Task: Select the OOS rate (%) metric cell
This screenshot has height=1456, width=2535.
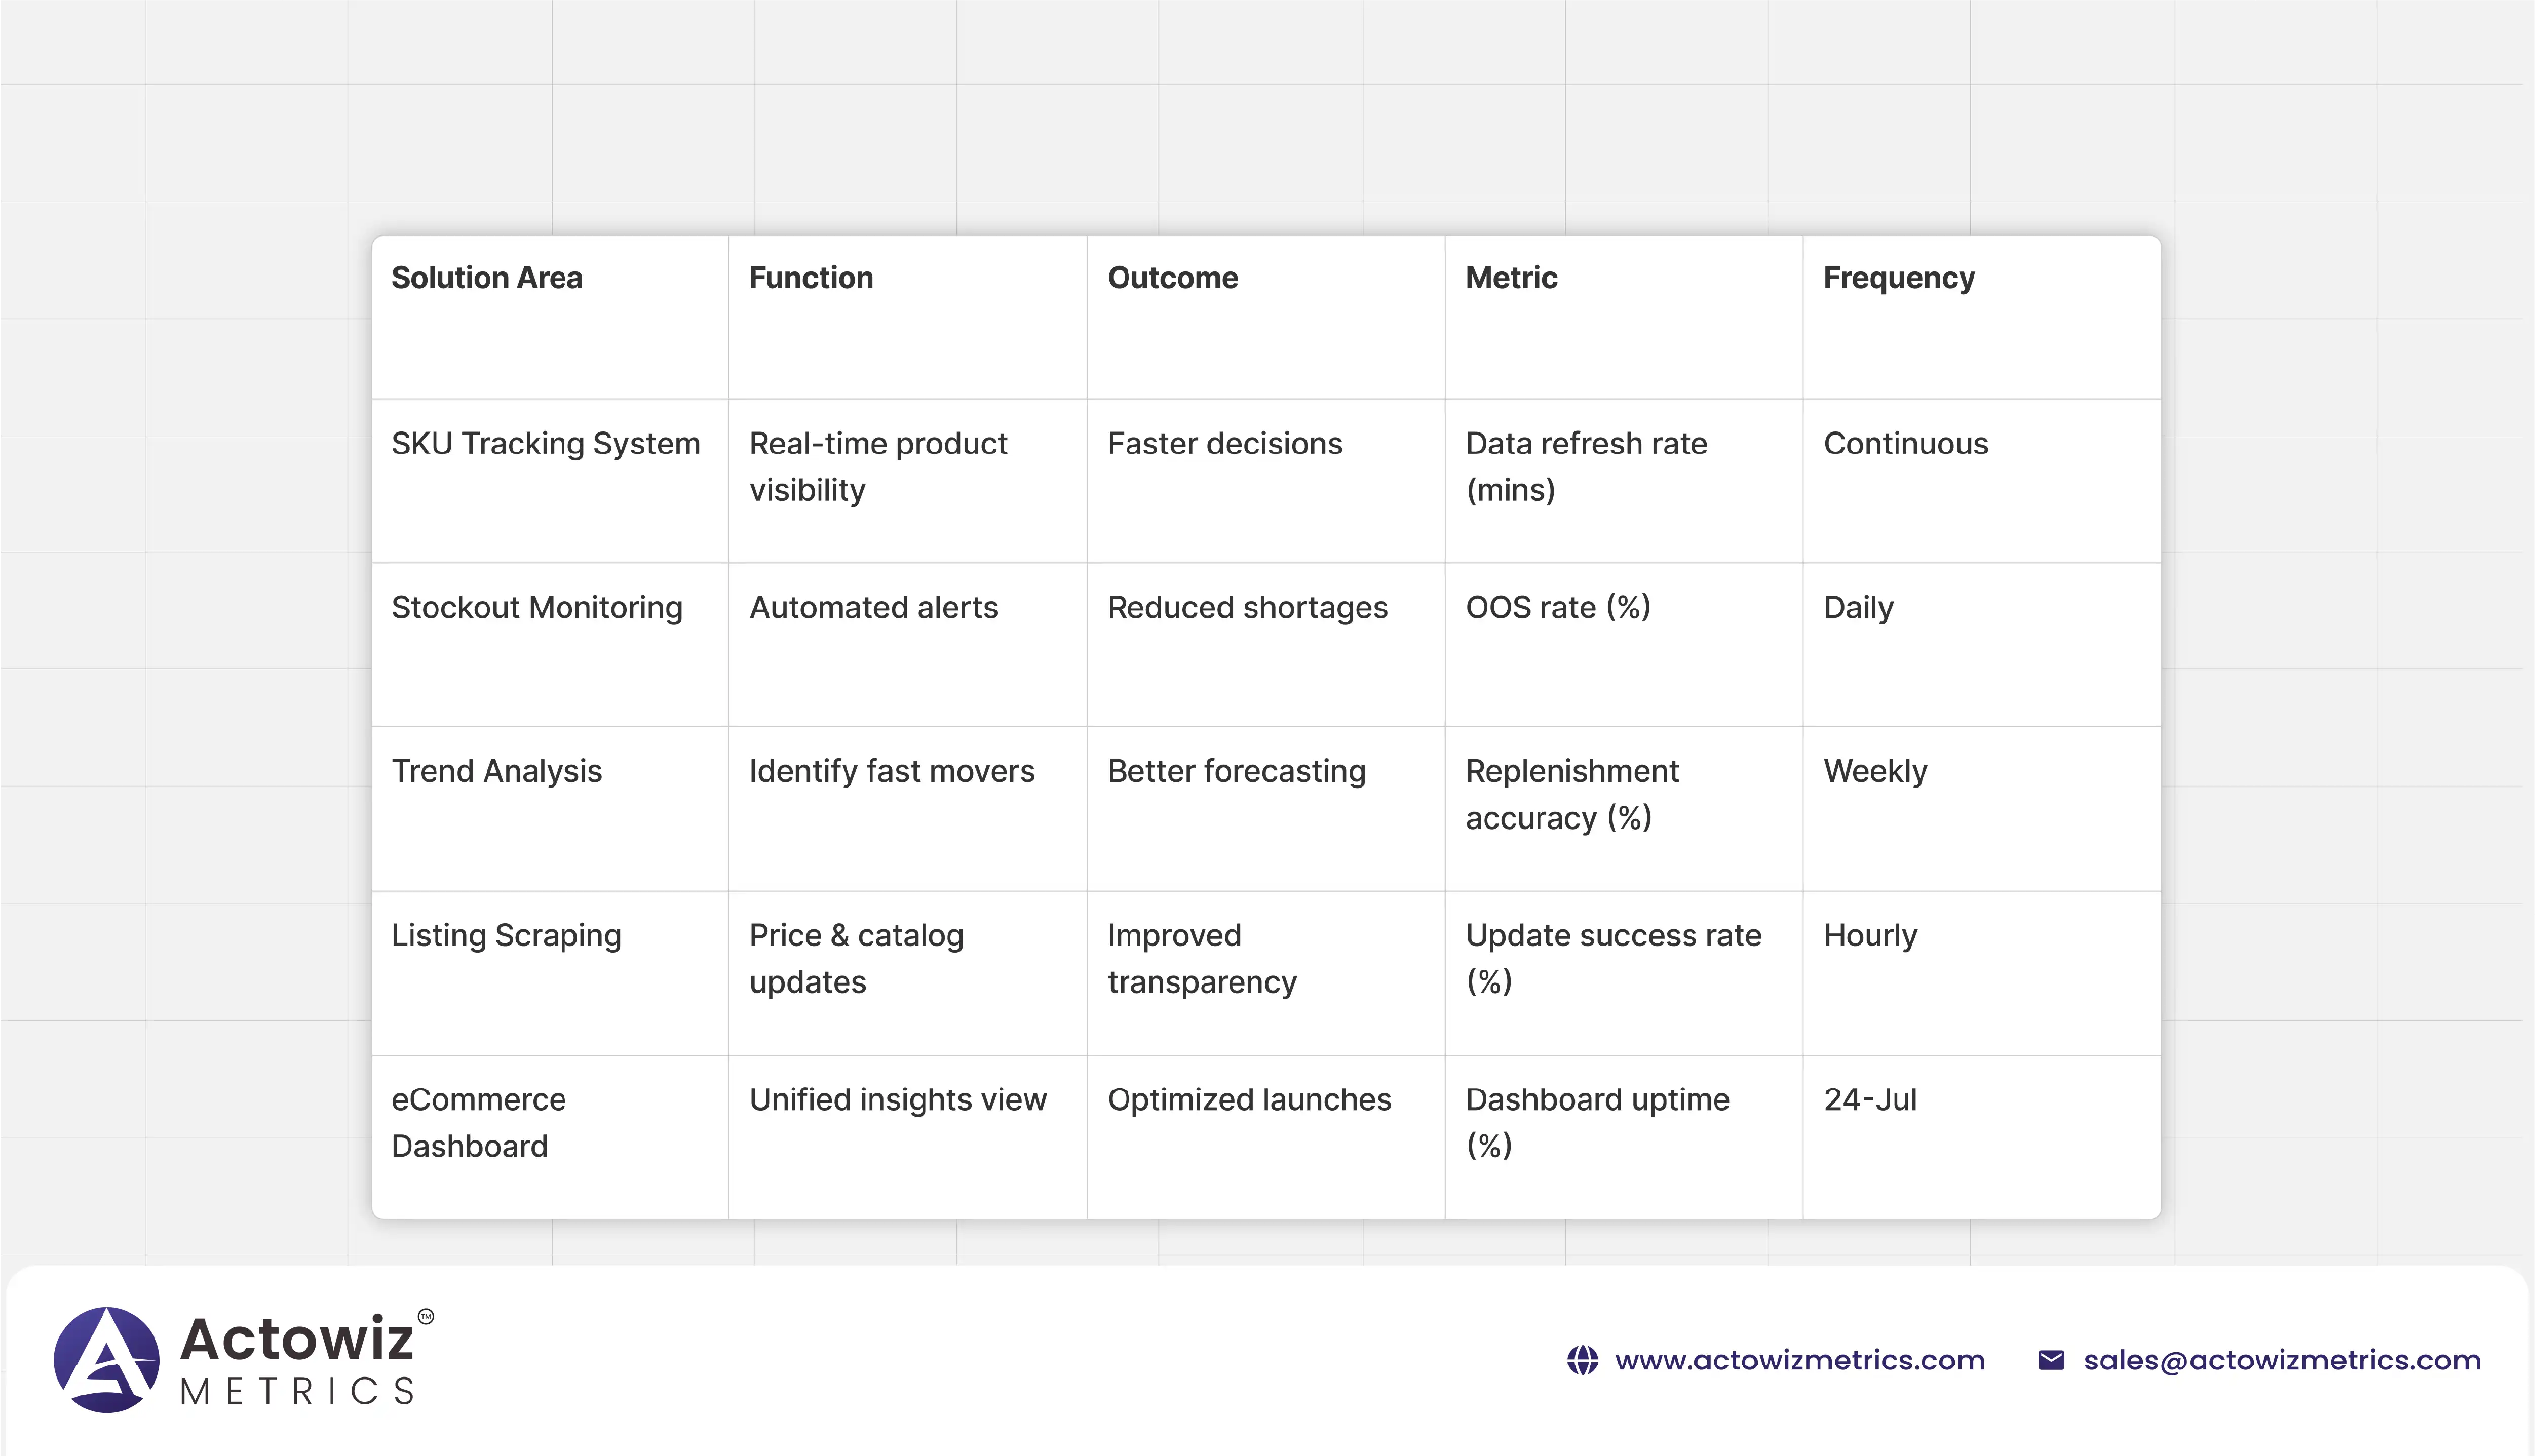Action: pos(1557,608)
